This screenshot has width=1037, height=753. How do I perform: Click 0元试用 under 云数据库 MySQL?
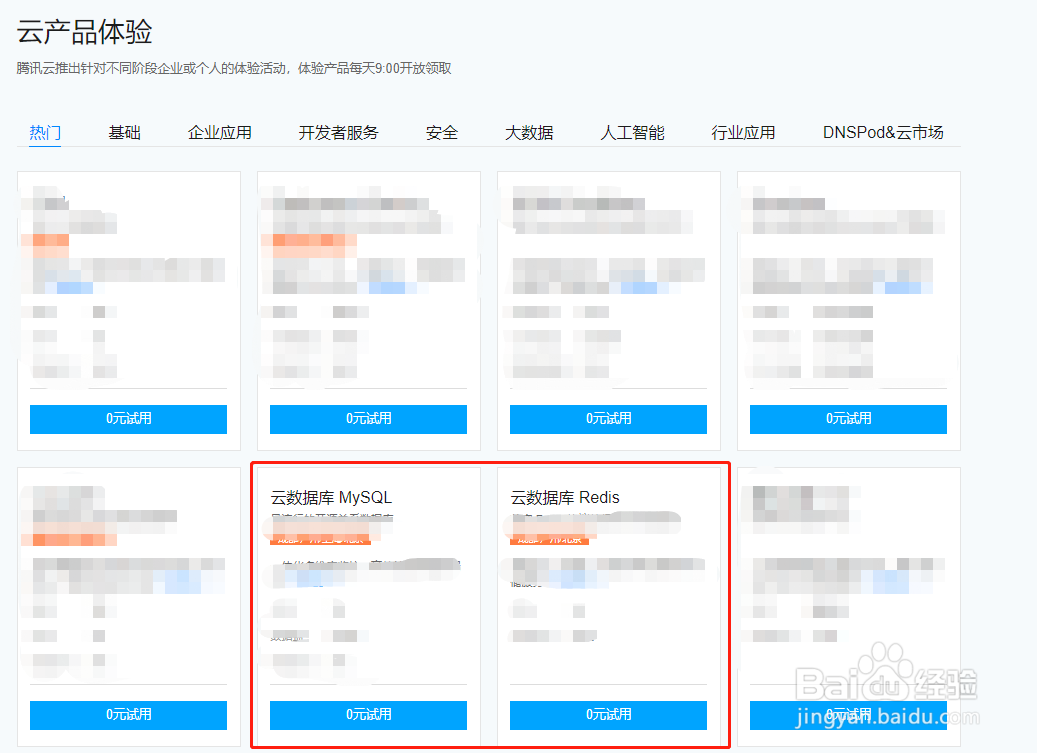368,715
